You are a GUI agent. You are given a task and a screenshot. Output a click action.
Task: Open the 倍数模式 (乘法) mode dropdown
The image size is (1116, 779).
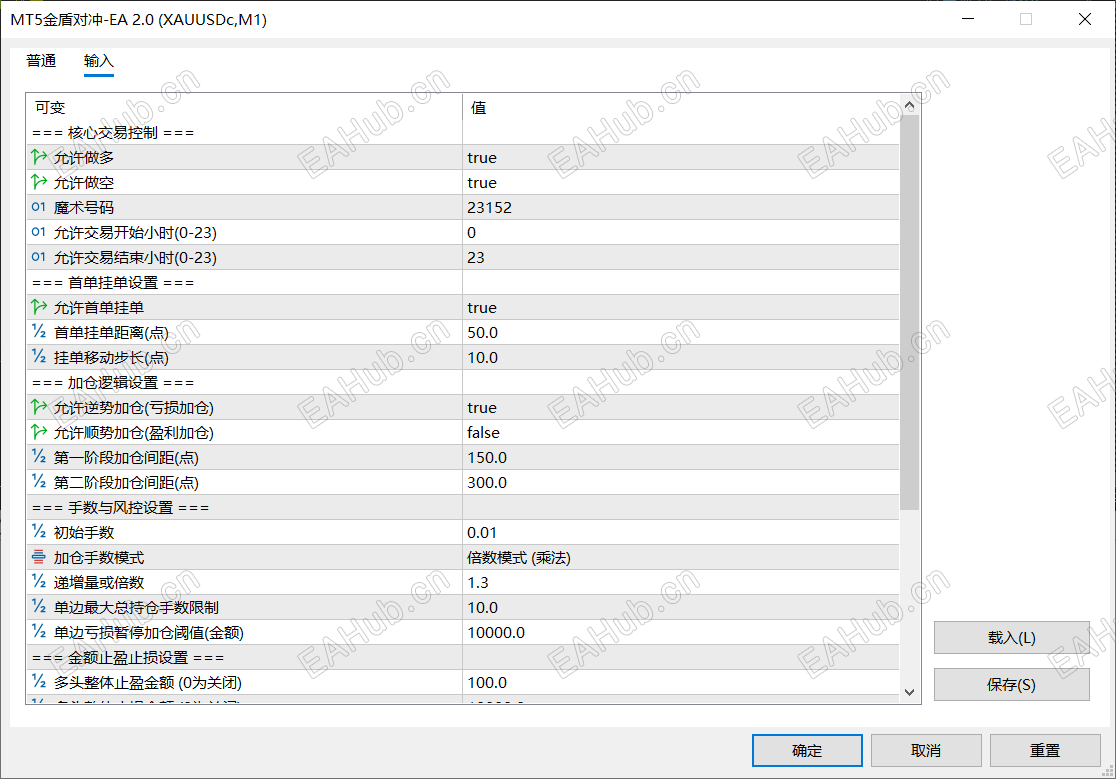680,558
